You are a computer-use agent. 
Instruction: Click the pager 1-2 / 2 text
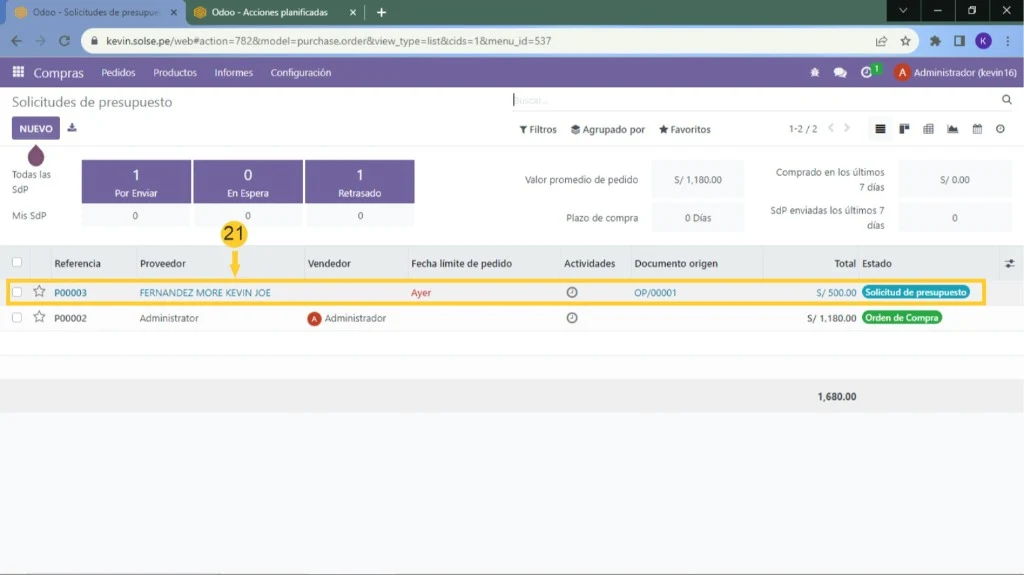pos(803,129)
